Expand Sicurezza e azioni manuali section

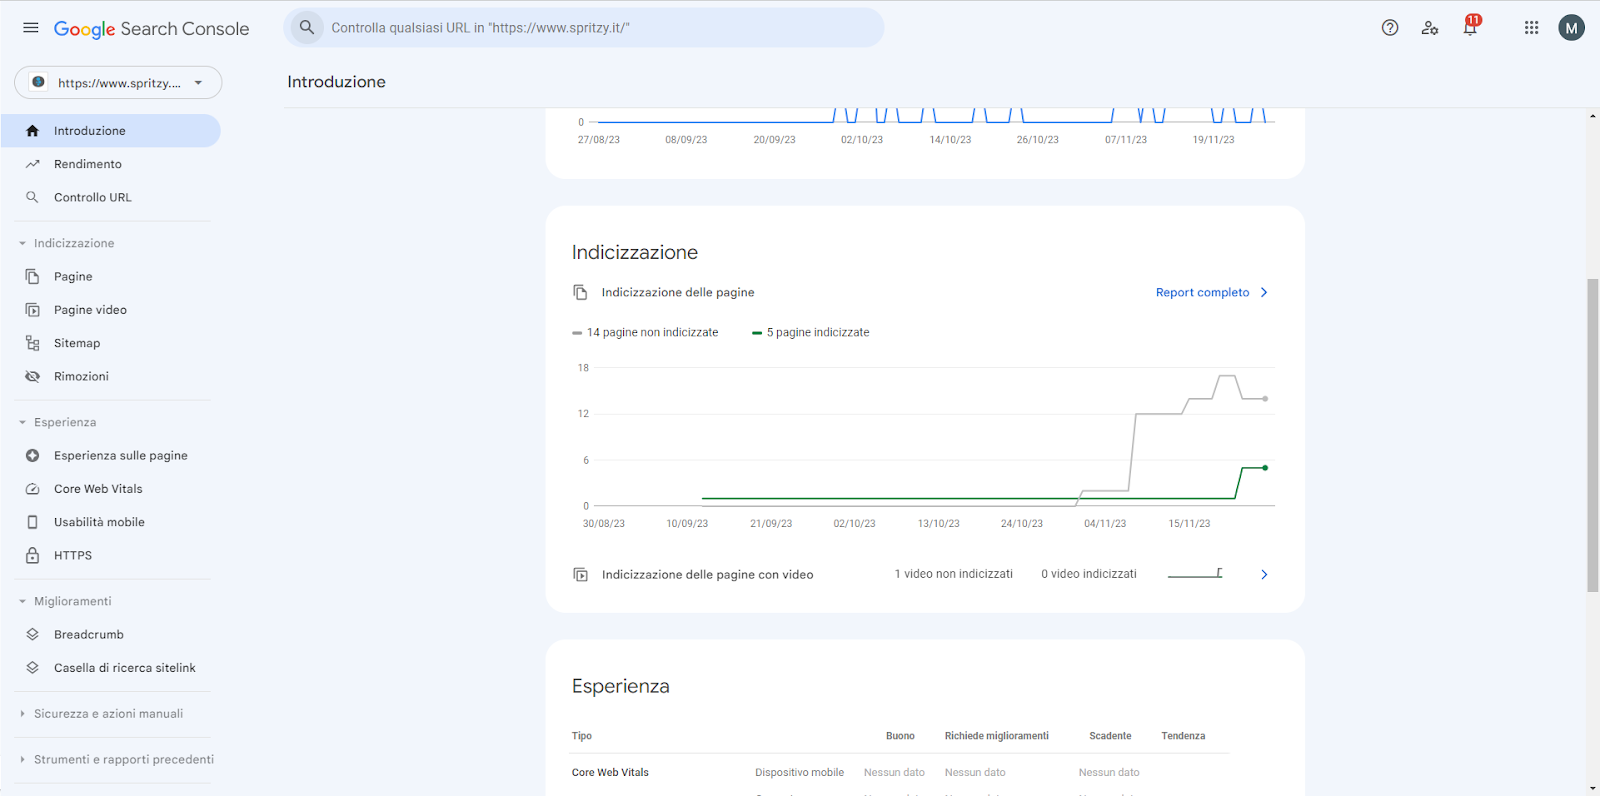click(x=108, y=714)
